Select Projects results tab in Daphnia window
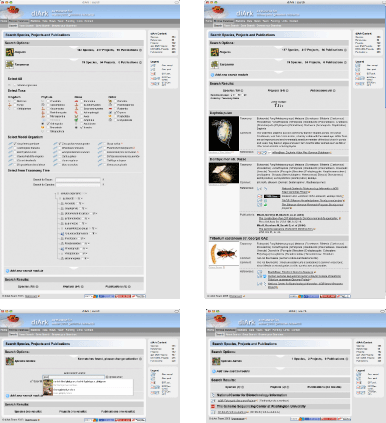The image size is (386, 423). 278,90
